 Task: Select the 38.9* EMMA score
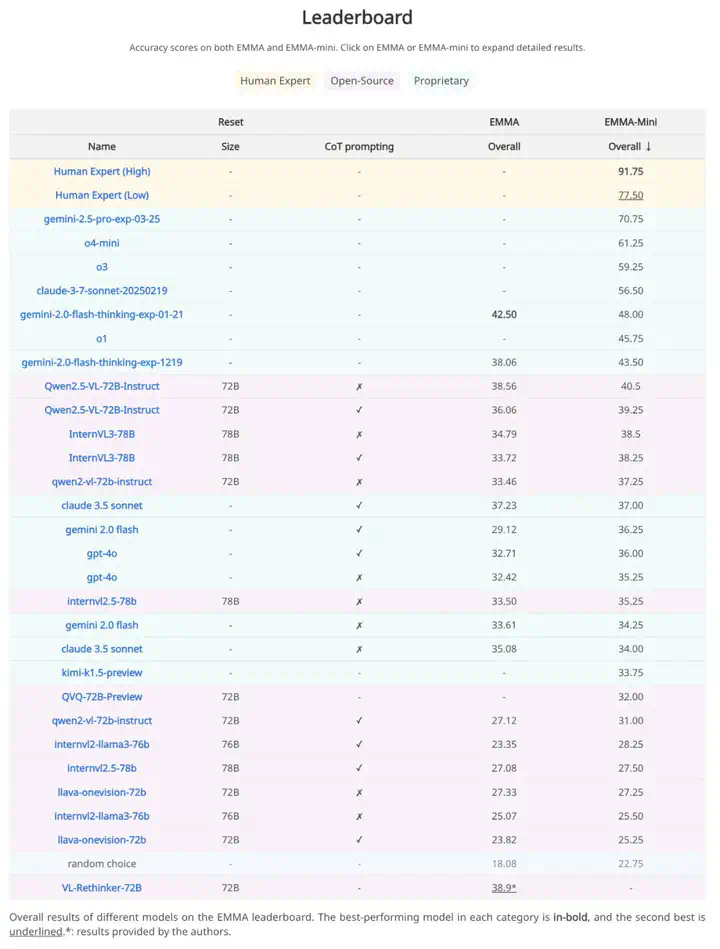pos(504,888)
